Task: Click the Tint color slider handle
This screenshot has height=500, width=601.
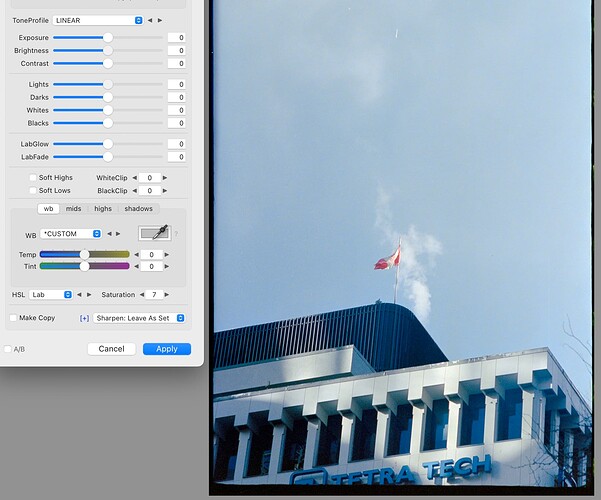Action: pos(85,266)
